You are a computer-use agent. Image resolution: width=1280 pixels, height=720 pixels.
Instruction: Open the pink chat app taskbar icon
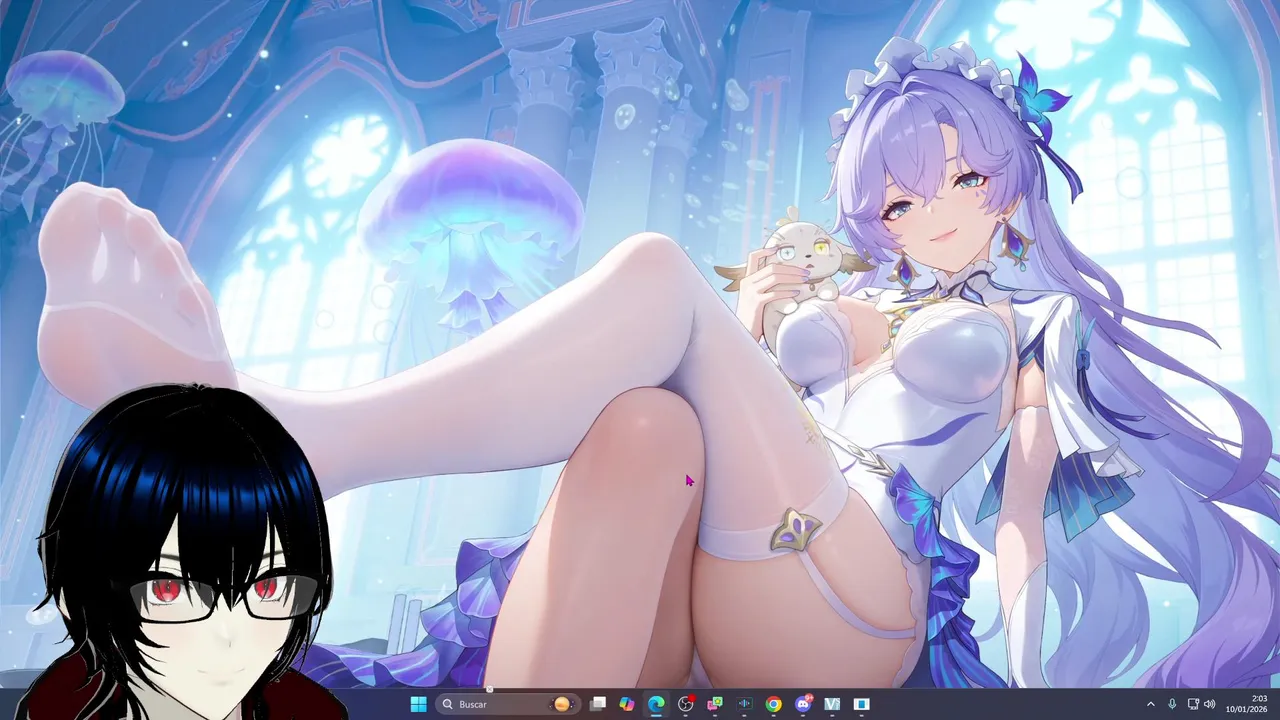715,704
